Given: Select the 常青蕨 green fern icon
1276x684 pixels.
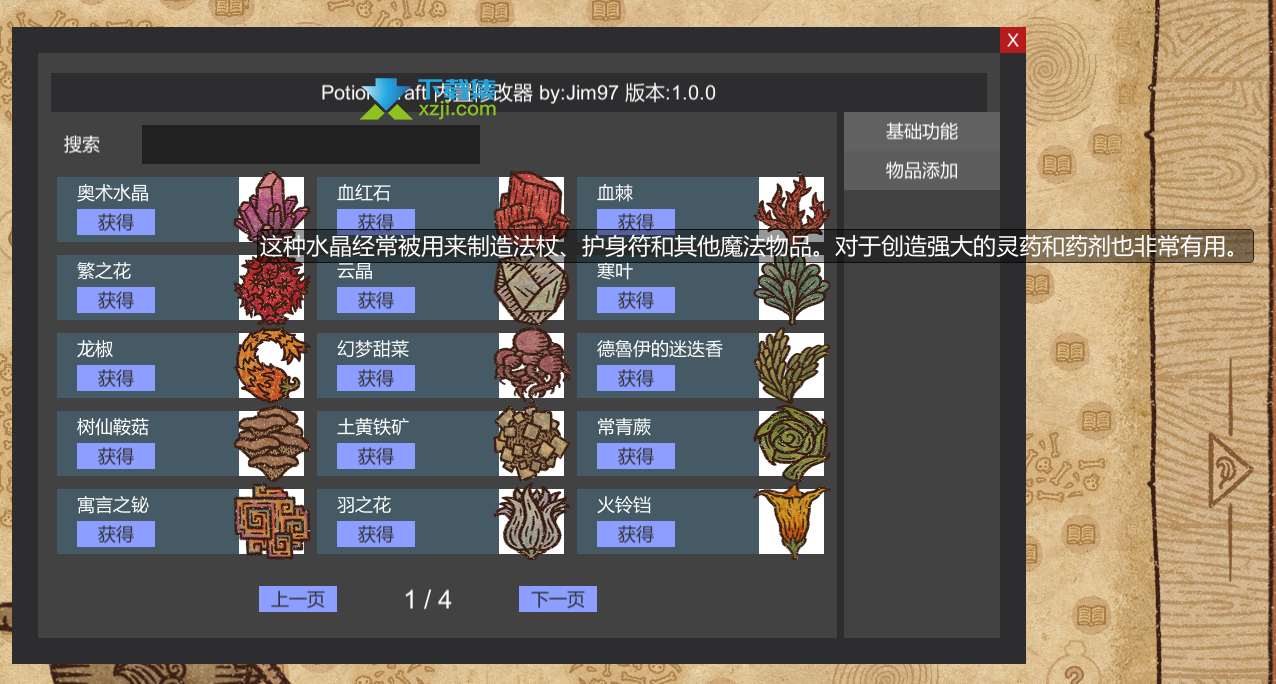Looking at the screenshot, I should click(x=791, y=443).
